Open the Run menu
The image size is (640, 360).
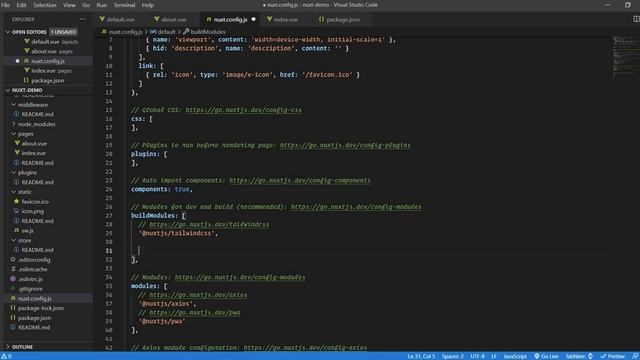coord(102,5)
